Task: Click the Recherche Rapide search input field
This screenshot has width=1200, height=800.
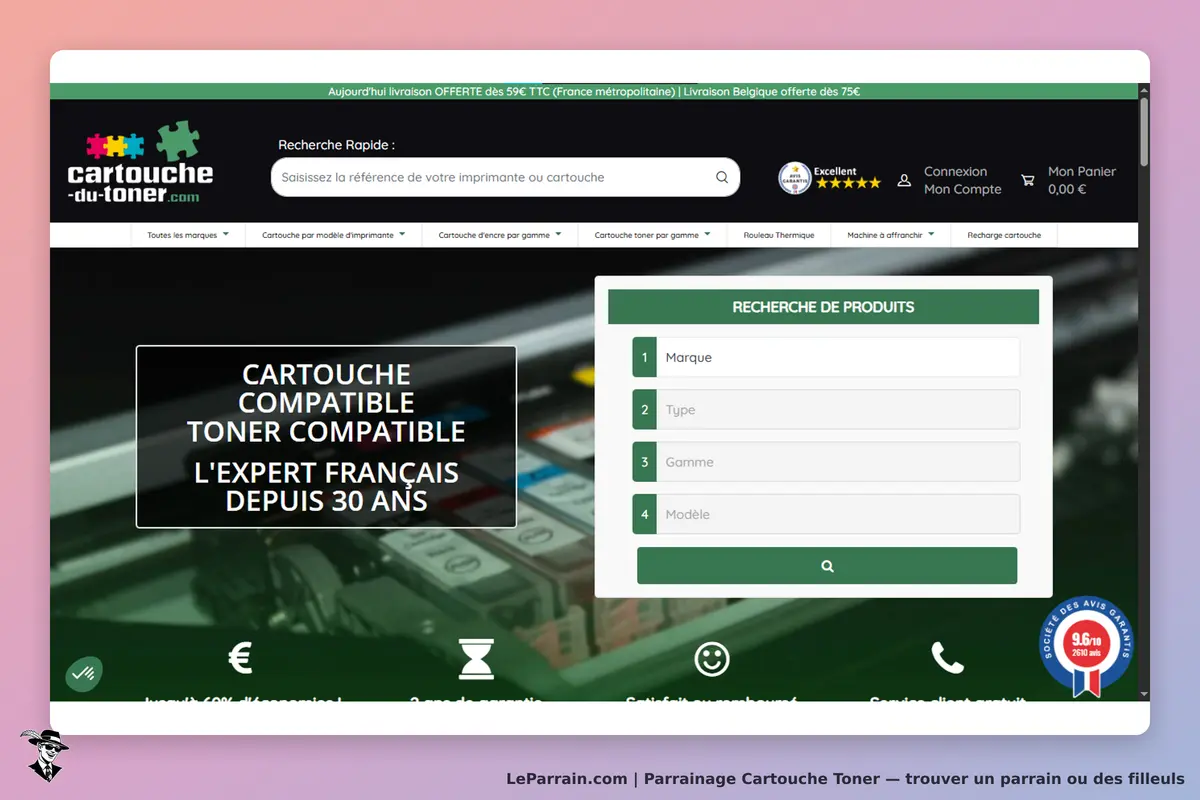Action: coord(505,177)
